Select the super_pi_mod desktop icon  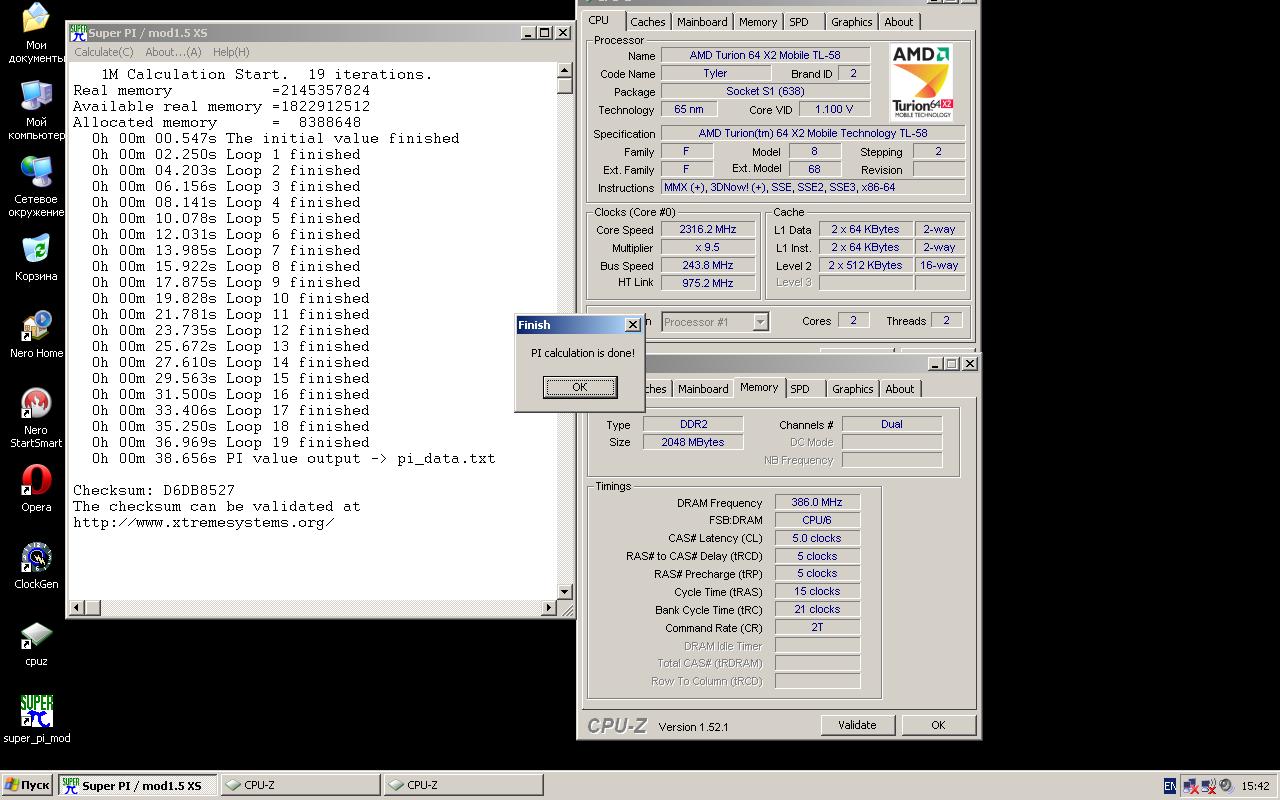coord(36,719)
